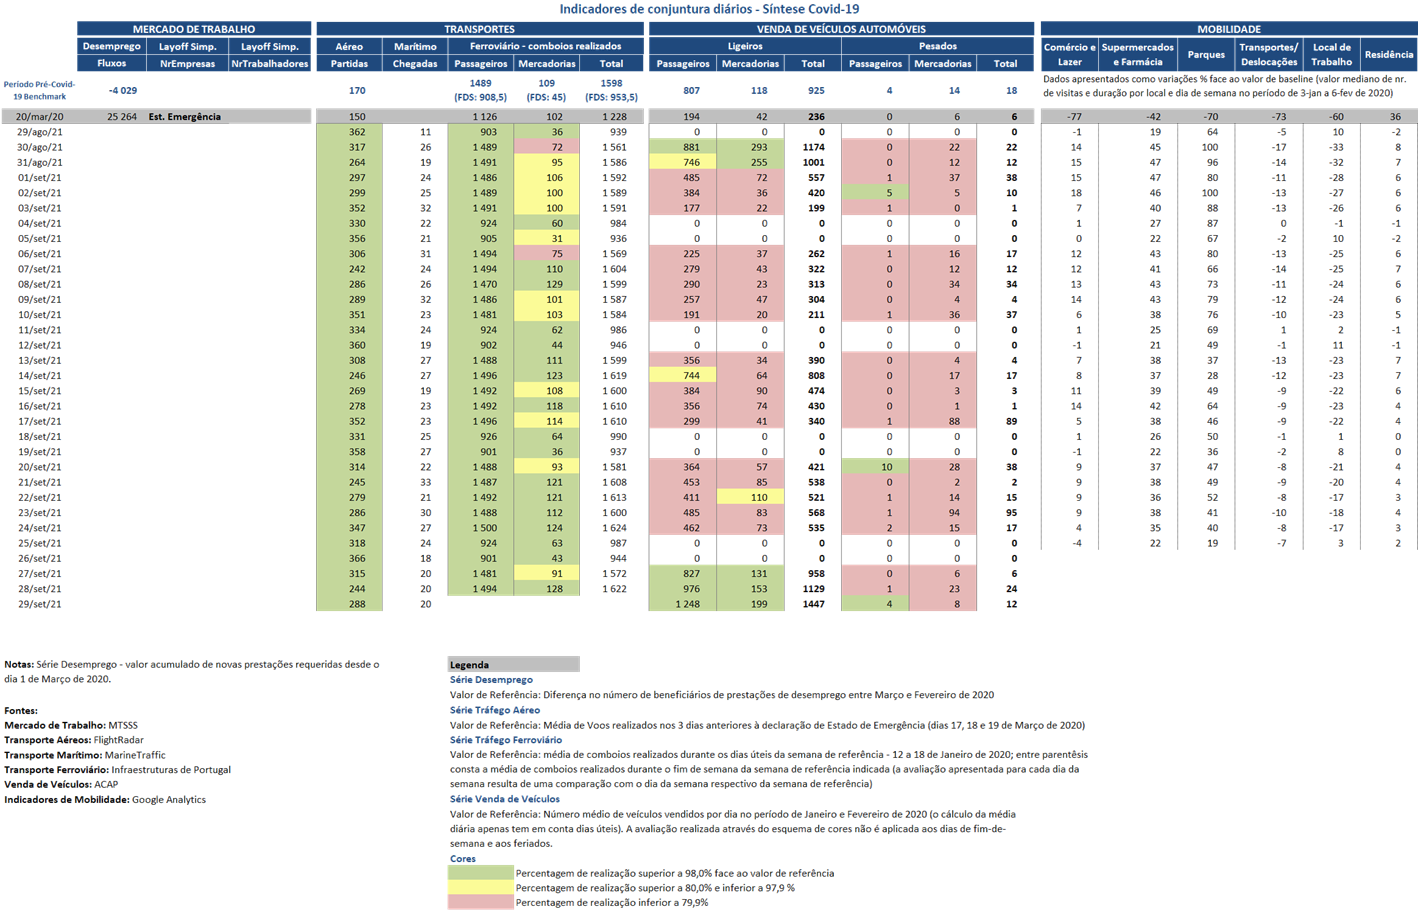This screenshot has height=915, width=1418.
Task: Click the pink legend color swatch
Action: coord(480,902)
